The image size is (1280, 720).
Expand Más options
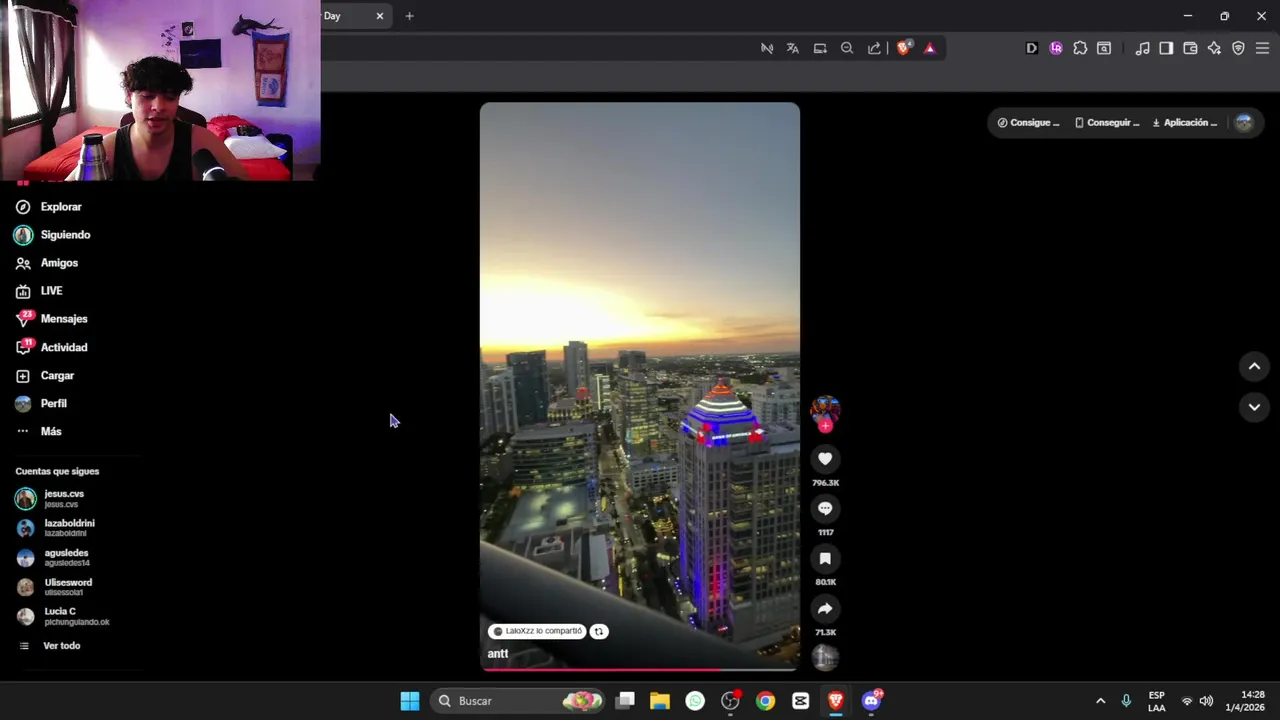point(38,432)
